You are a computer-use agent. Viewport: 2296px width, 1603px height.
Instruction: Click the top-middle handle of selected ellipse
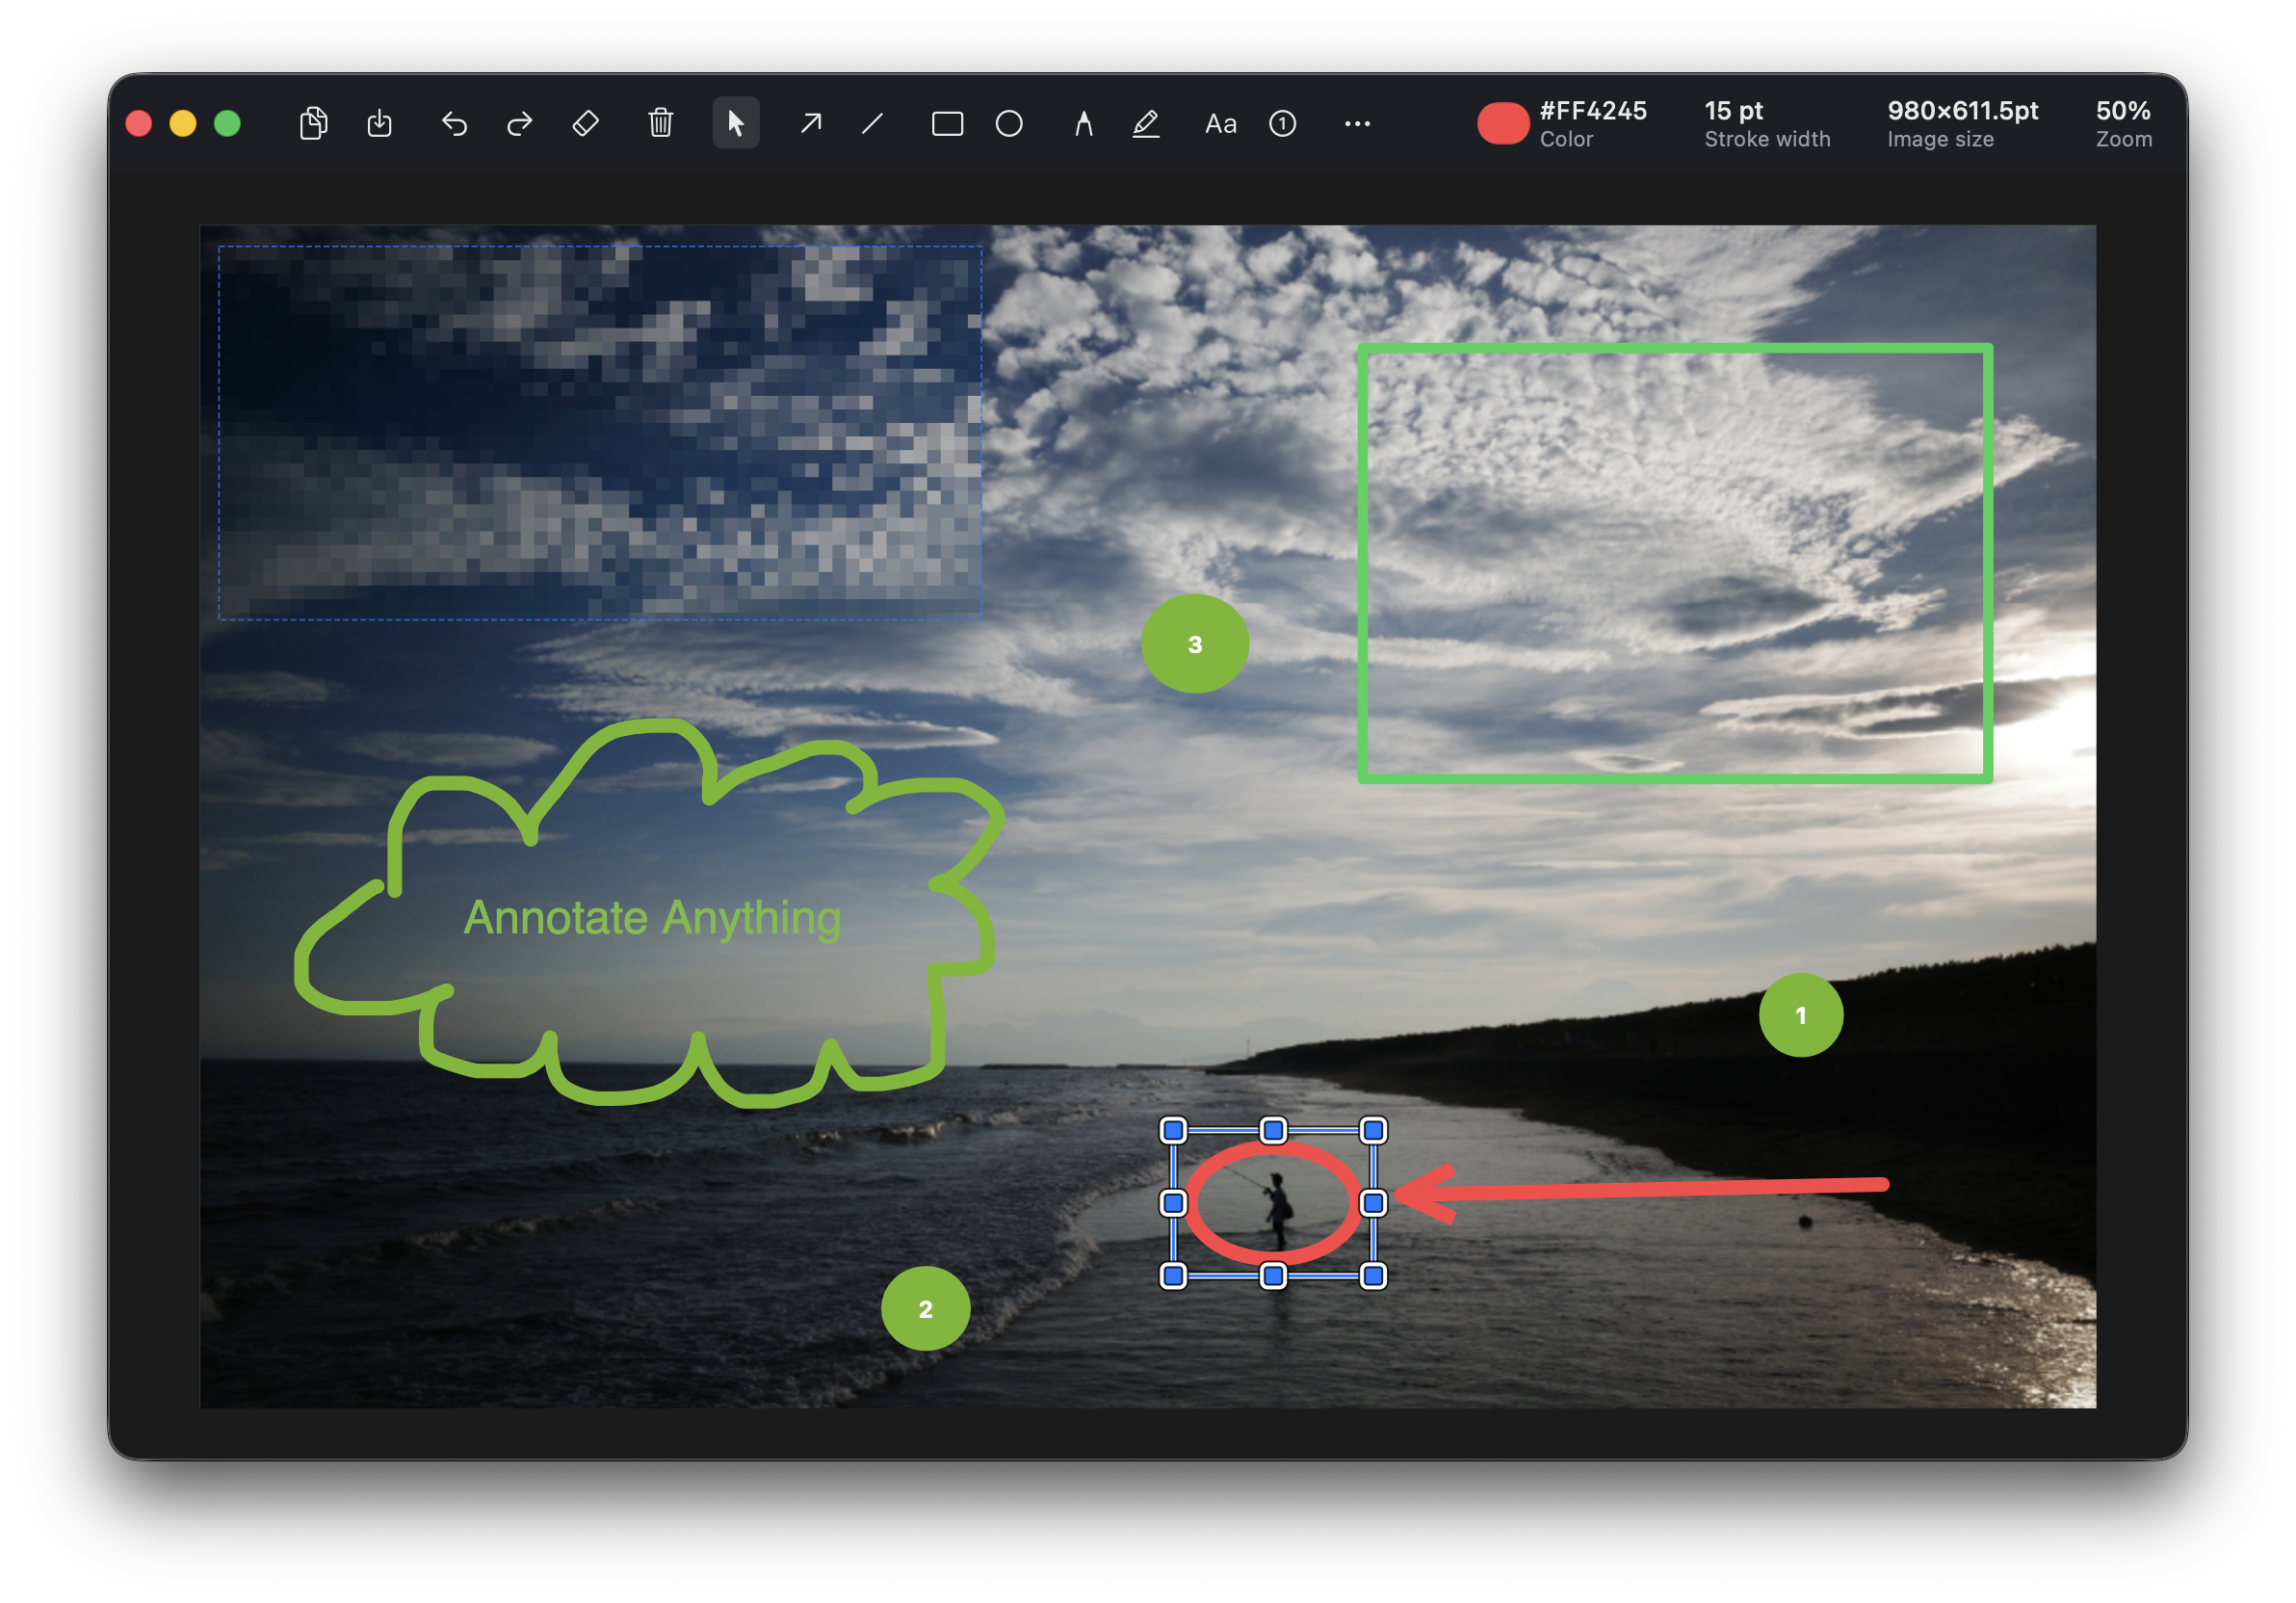[1273, 1130]
